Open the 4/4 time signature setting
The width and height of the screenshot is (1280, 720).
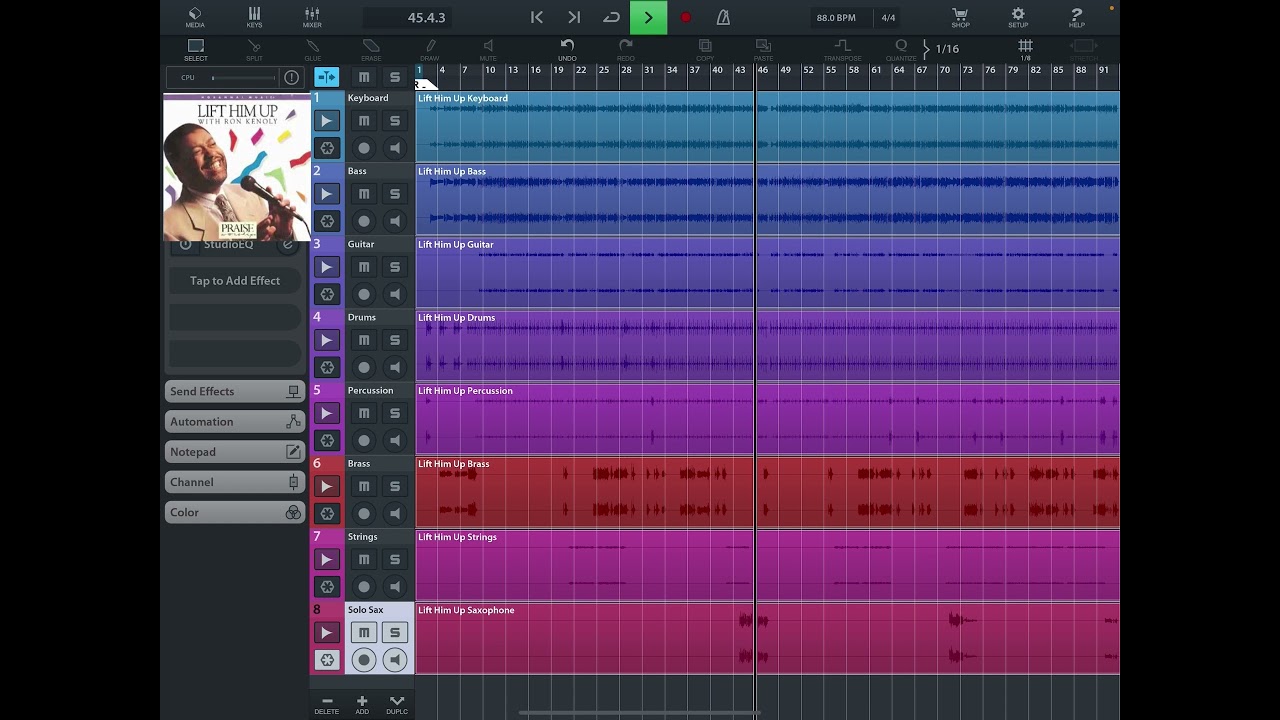[x=888, y=18]
